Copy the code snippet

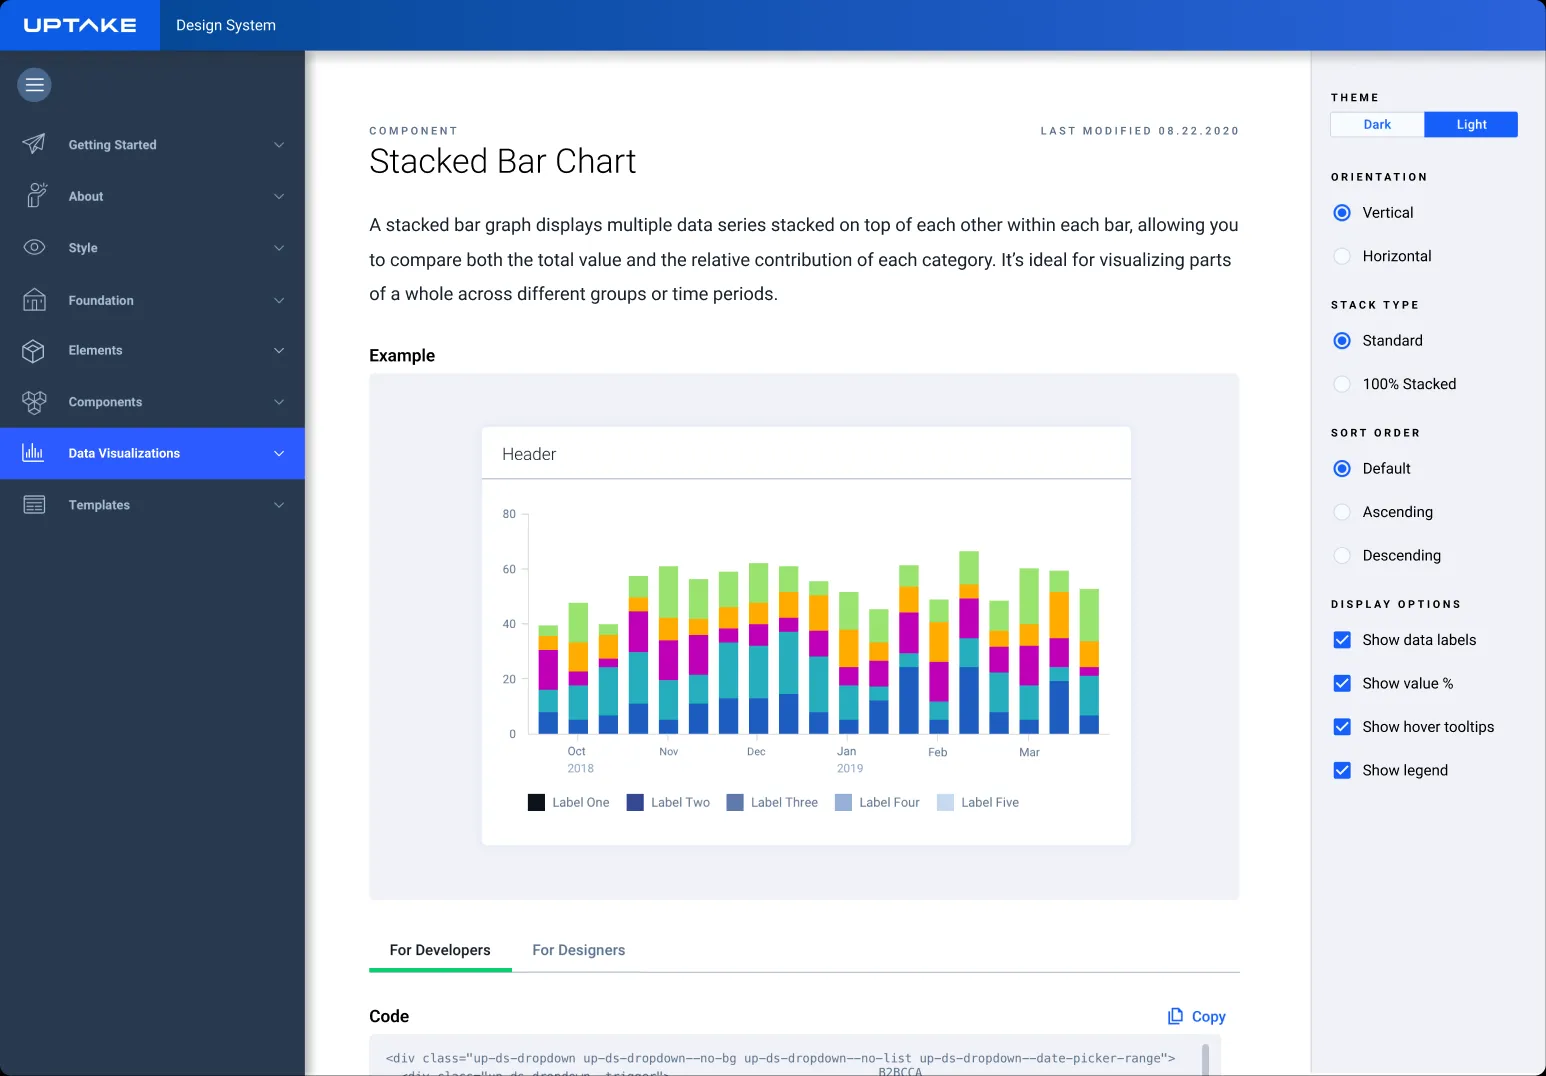[x=1197, y=1016]
